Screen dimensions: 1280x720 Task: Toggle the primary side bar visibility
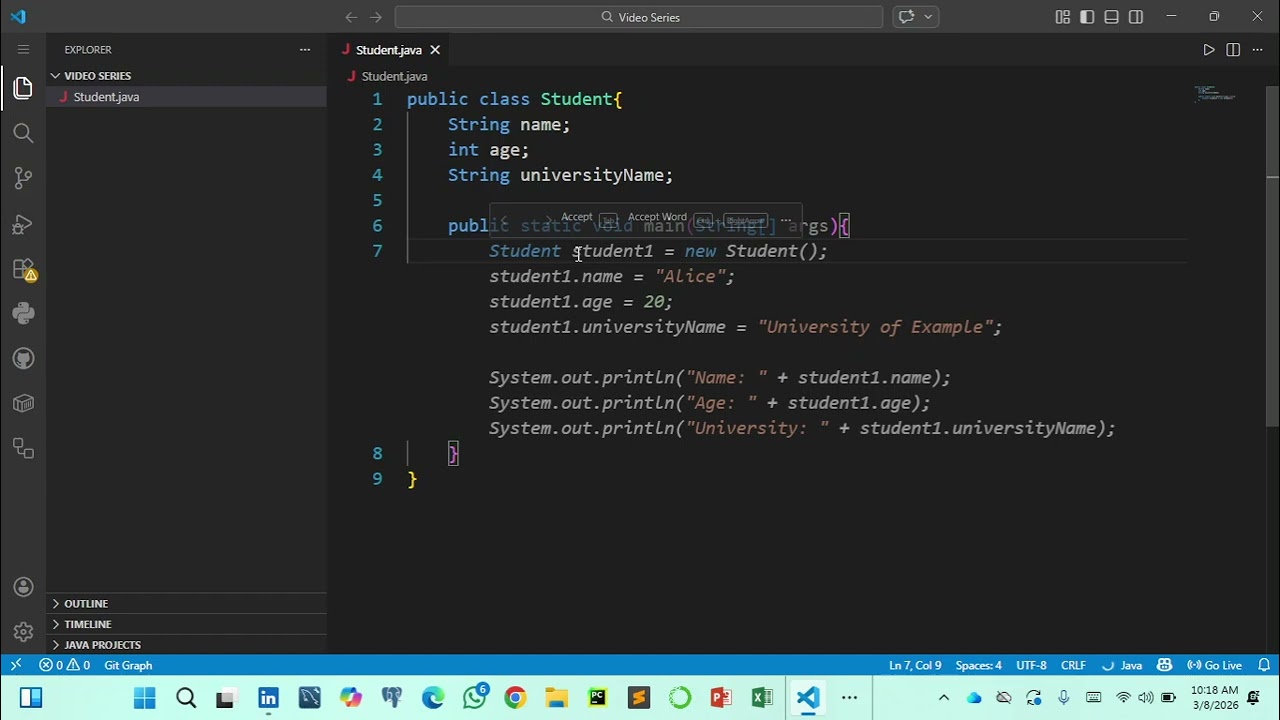1087,17
